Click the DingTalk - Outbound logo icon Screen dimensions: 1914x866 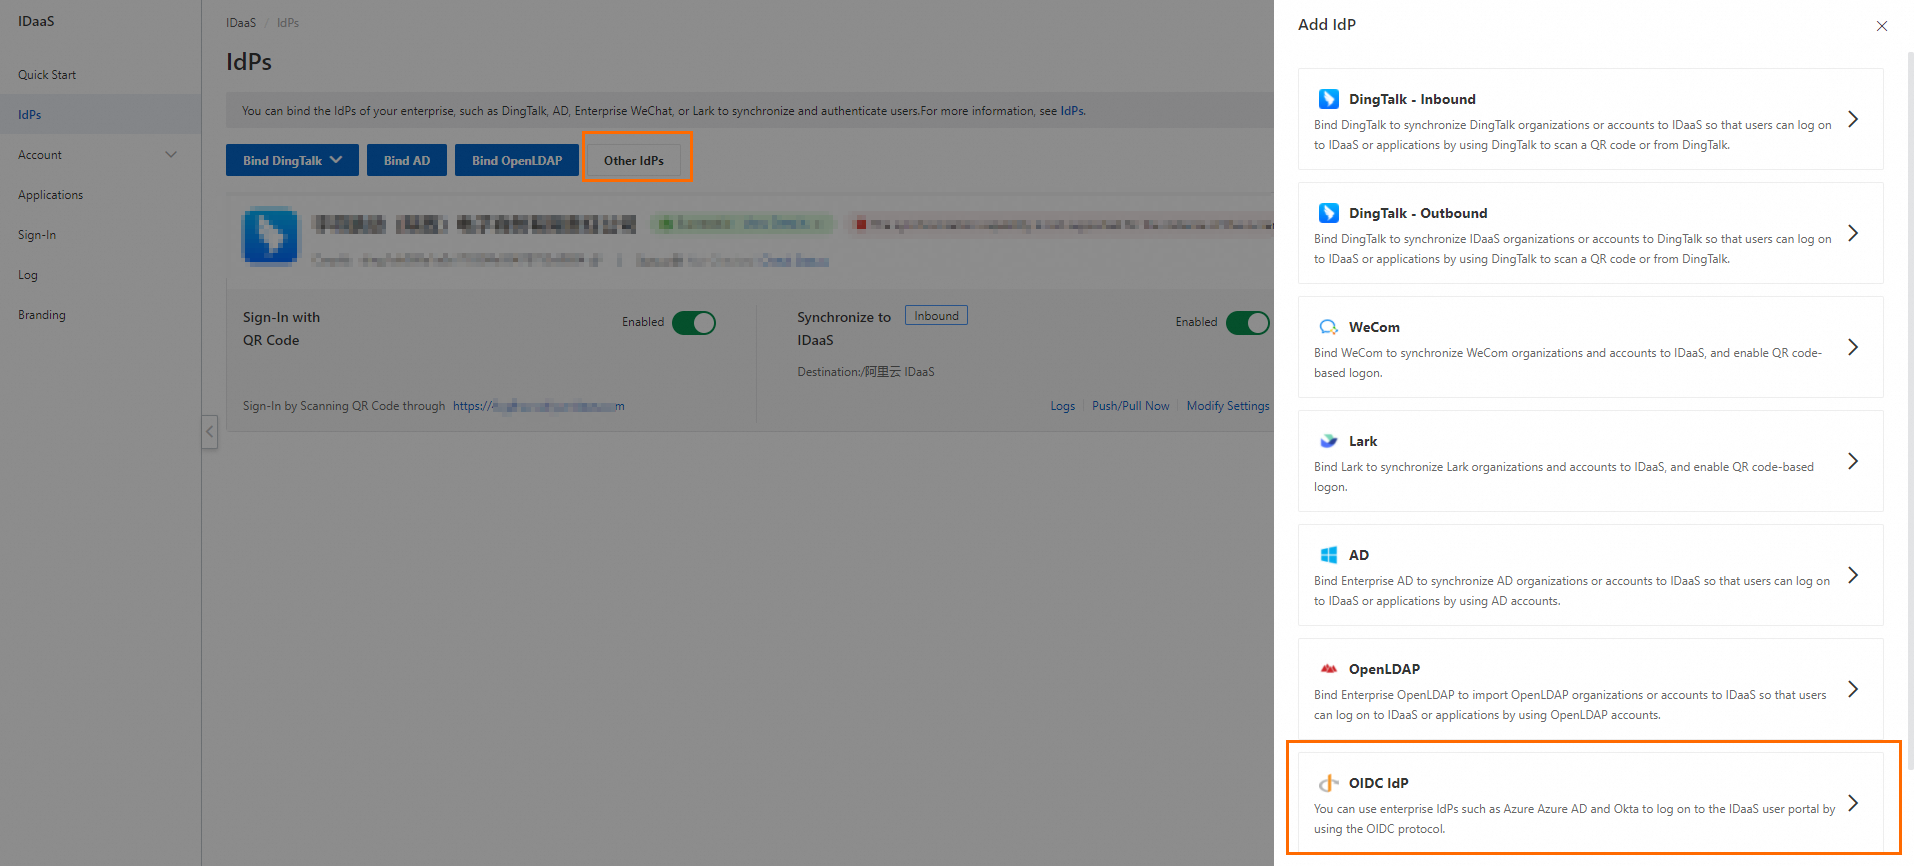(x=1328, y=213)
